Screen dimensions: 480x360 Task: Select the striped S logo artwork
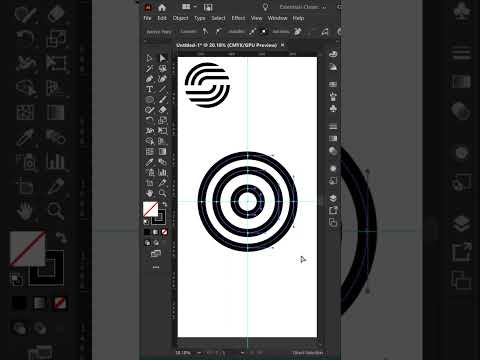(207, 85)
